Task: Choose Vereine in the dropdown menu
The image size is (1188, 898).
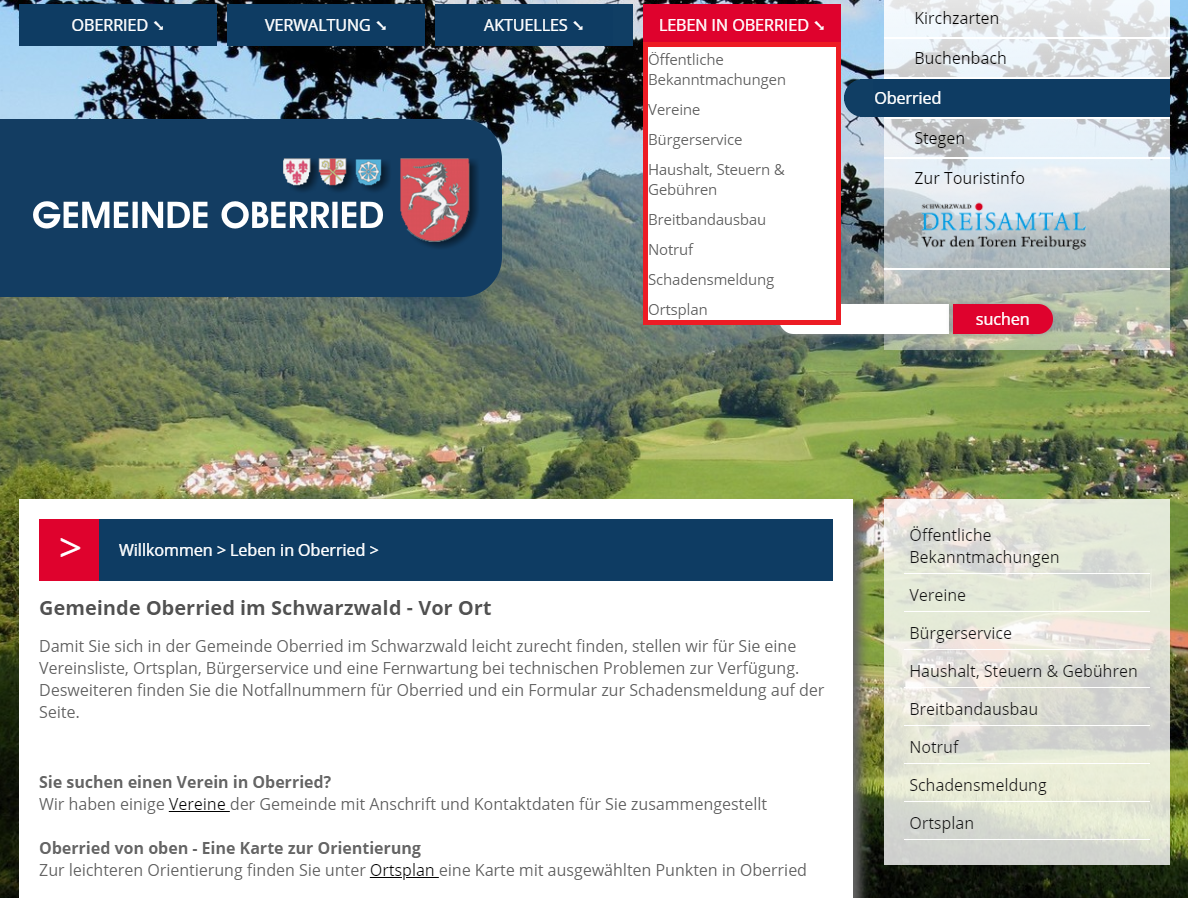Action: coord(674,110)
